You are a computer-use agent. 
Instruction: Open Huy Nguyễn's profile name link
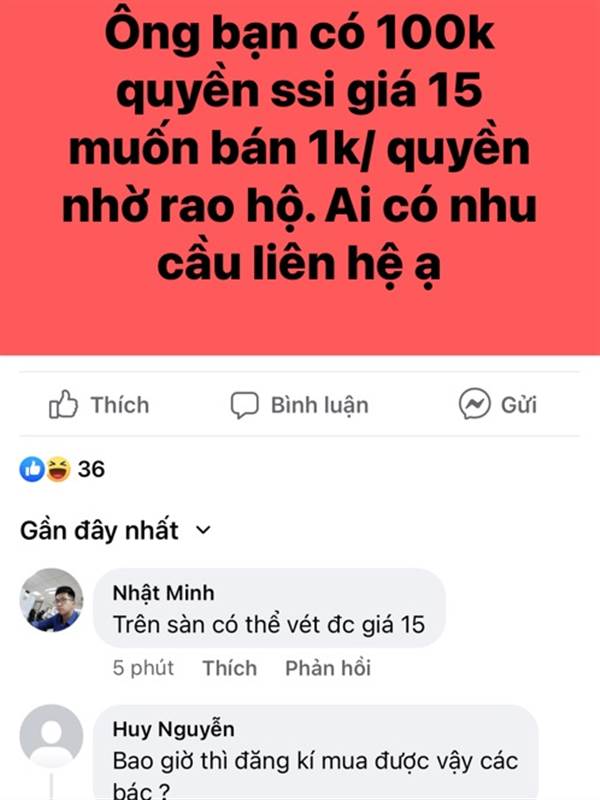(x=173, y=729)
